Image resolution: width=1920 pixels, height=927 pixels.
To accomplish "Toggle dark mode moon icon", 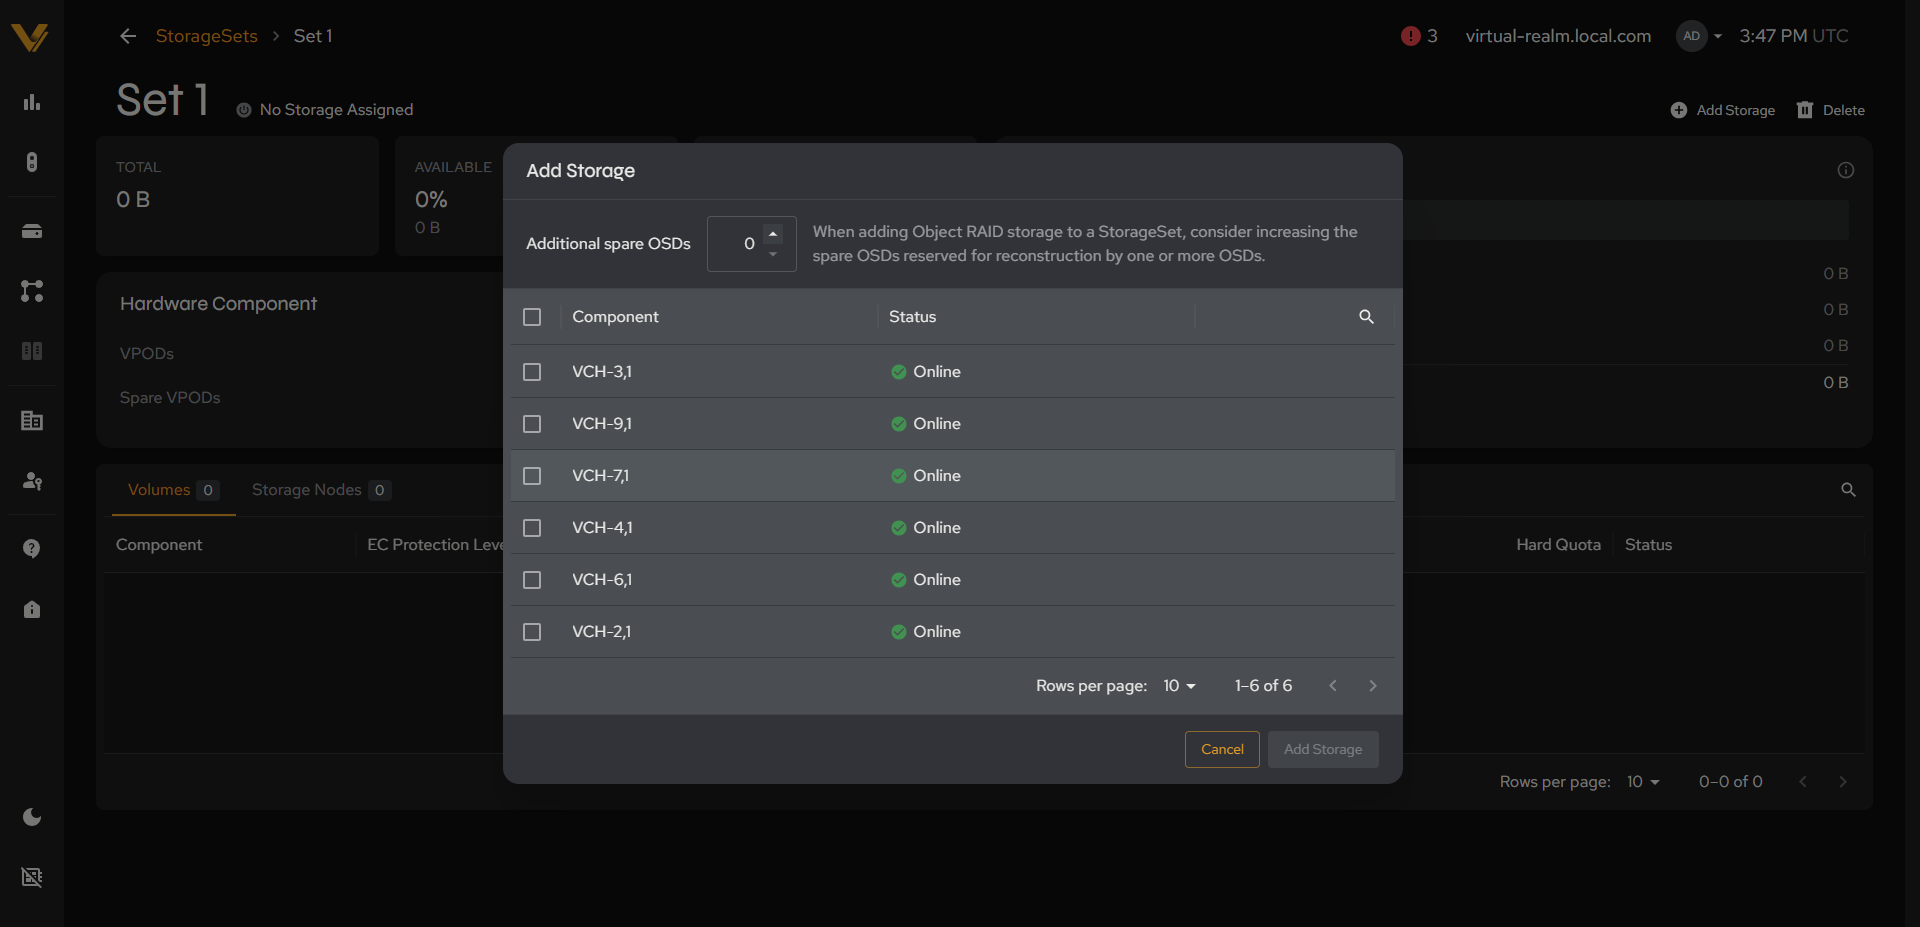I will 32,817.
